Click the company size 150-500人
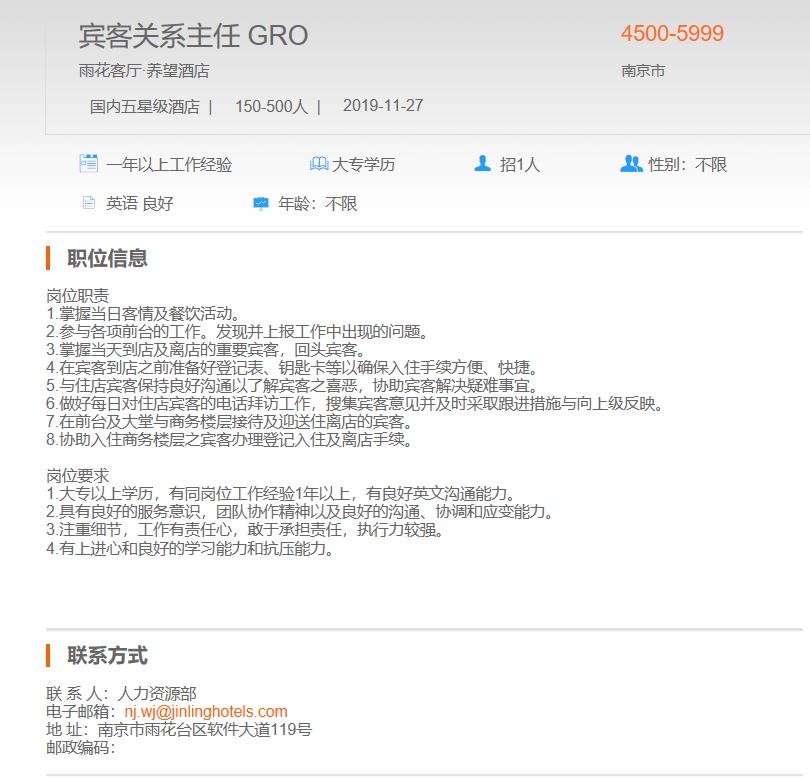The width and height of the screenshot is (810, 779). pos(271,106)
